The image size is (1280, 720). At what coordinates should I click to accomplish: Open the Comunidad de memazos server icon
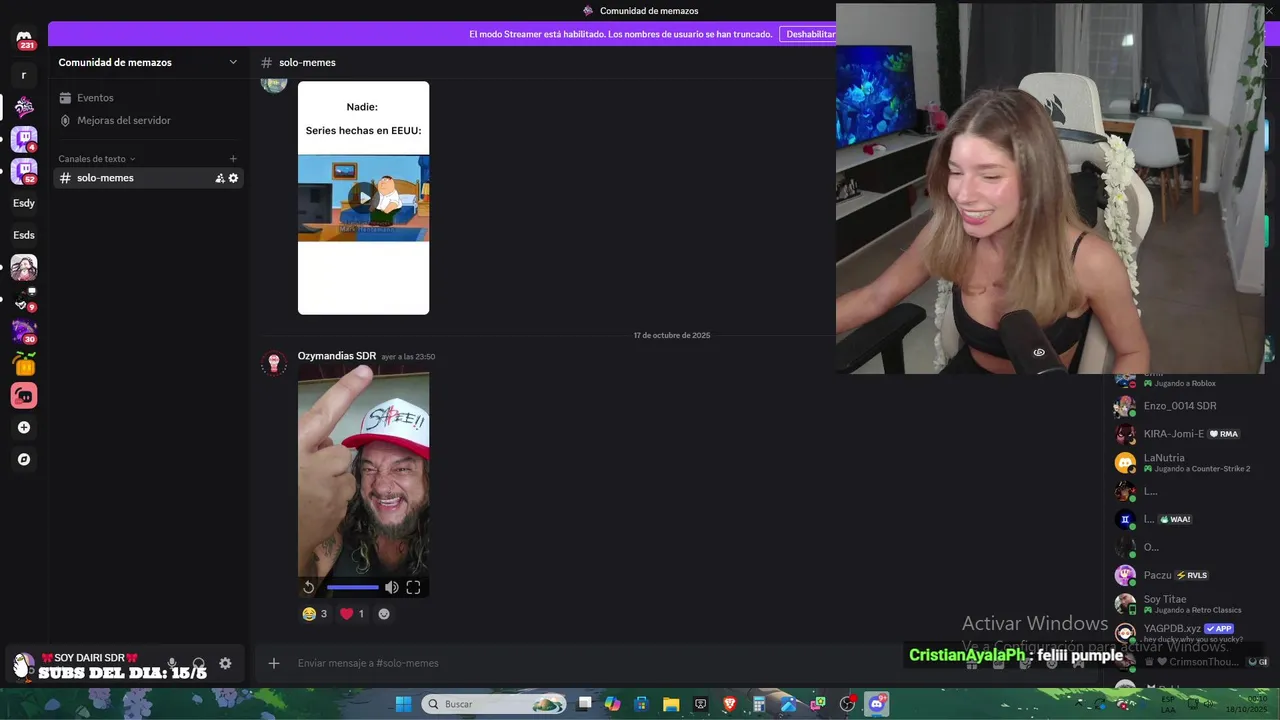pyautogui.click(x=24, y=107)
